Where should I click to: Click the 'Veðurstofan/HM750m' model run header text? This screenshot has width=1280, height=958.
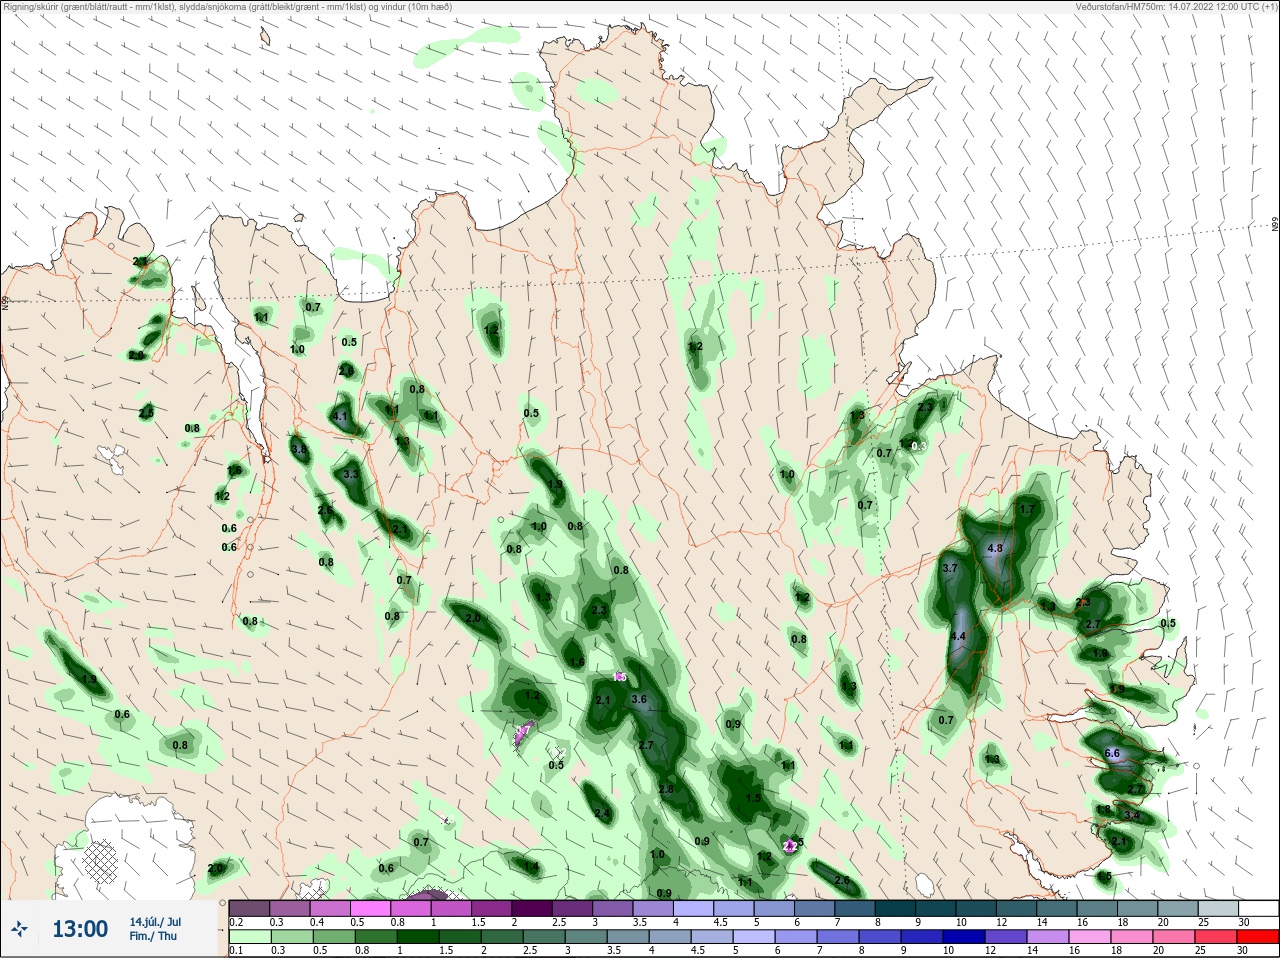(1176, 6)
